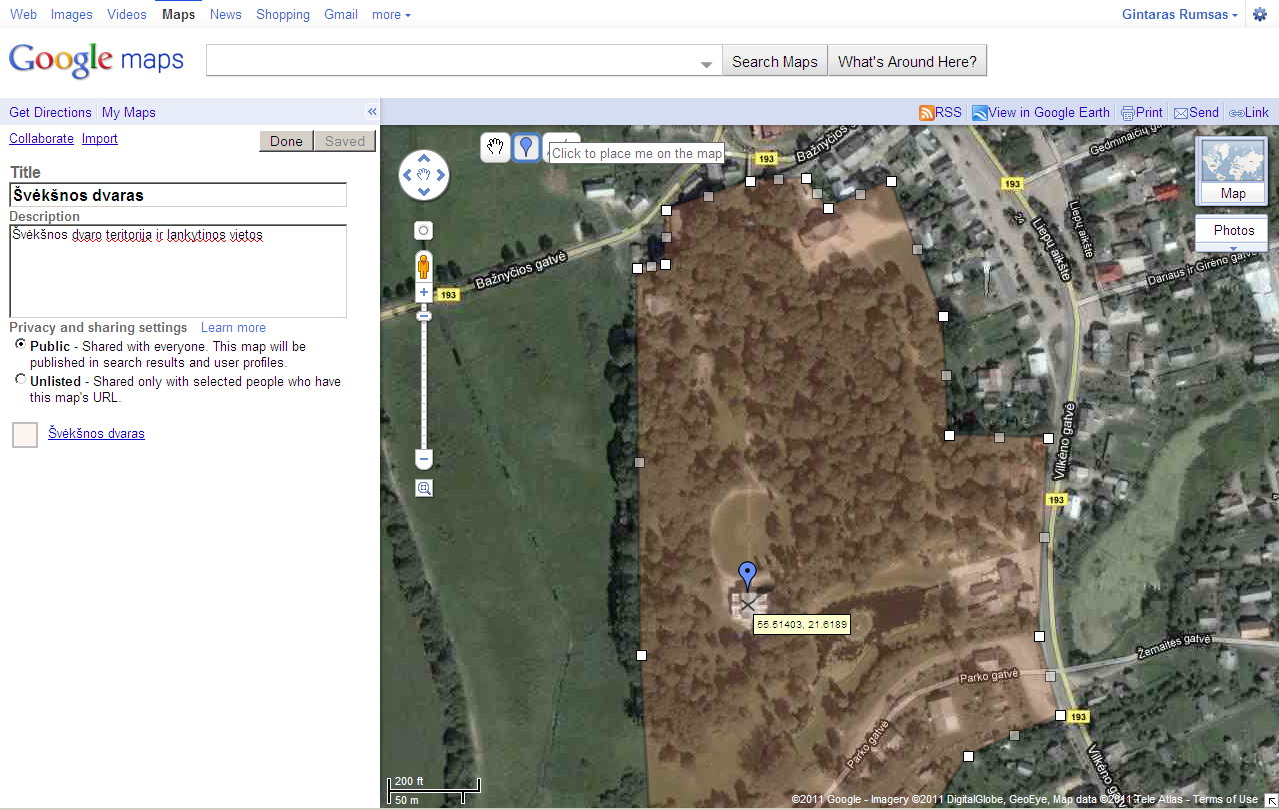Expand the Photos layer dropdown
The width and height of the screenshot is (1279, 810).
(1233, 247)
